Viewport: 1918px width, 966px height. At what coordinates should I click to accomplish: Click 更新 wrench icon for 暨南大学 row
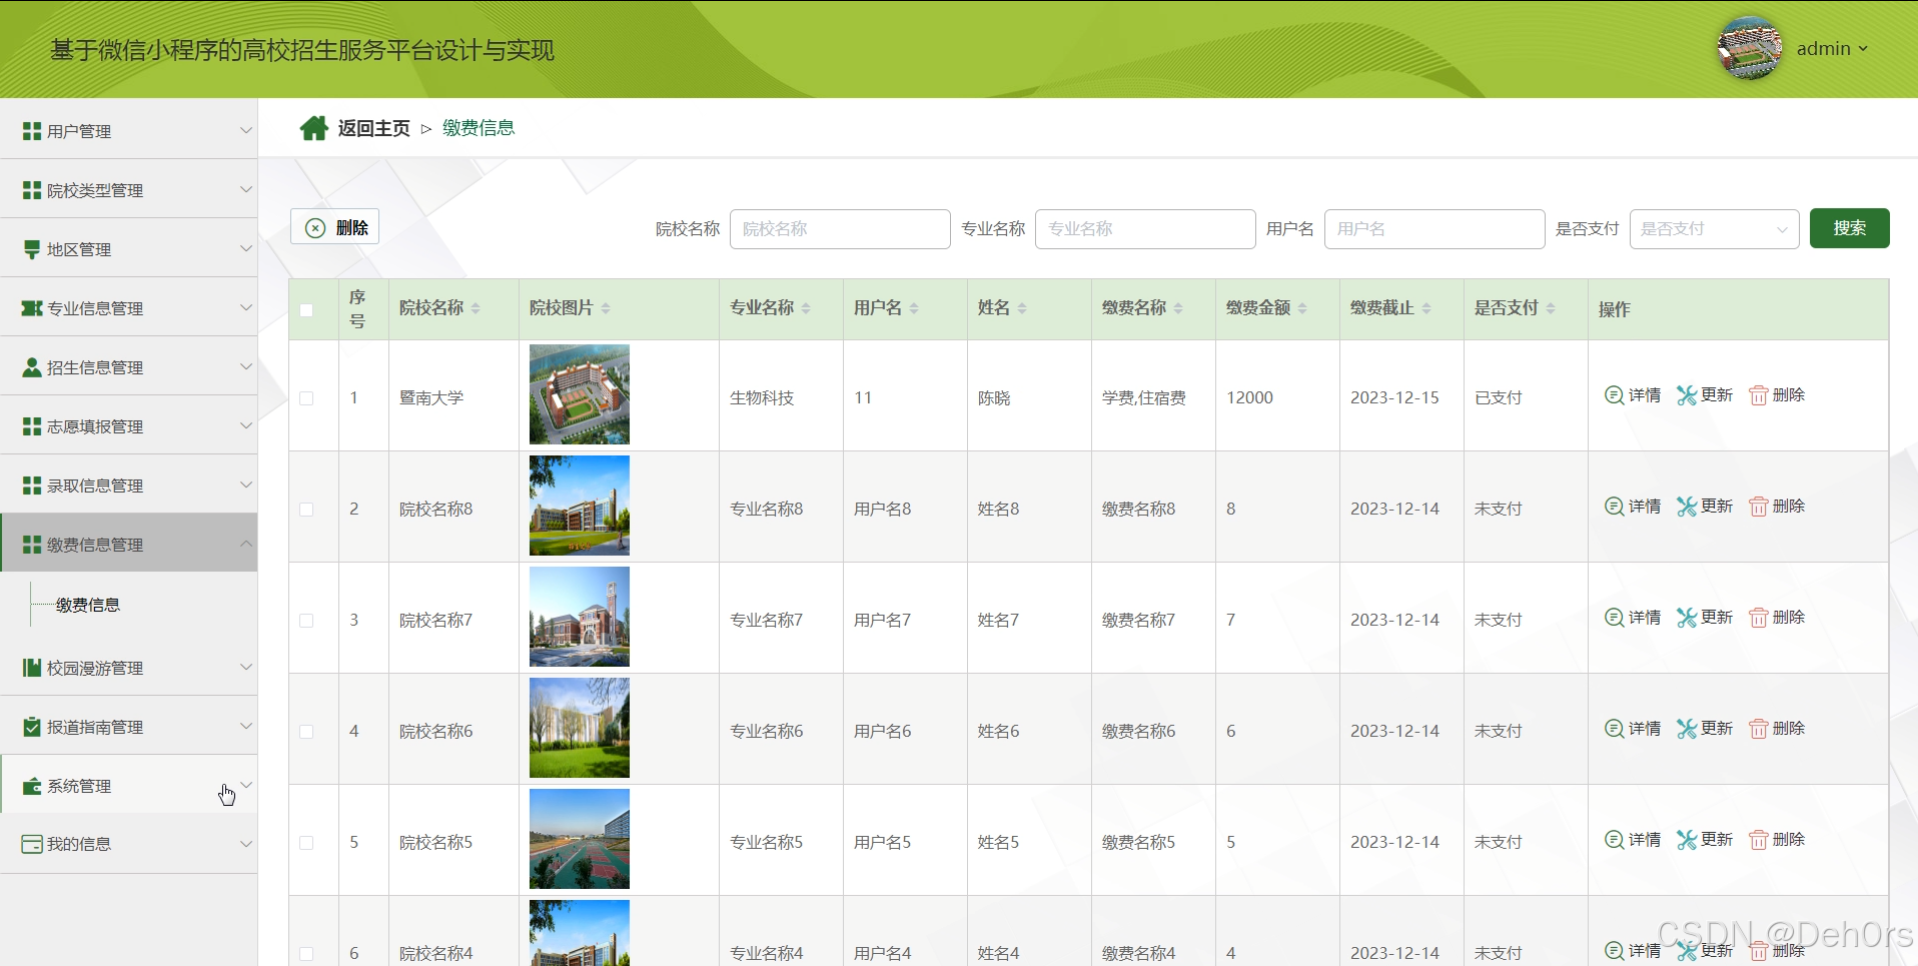tap(1687, 395)
